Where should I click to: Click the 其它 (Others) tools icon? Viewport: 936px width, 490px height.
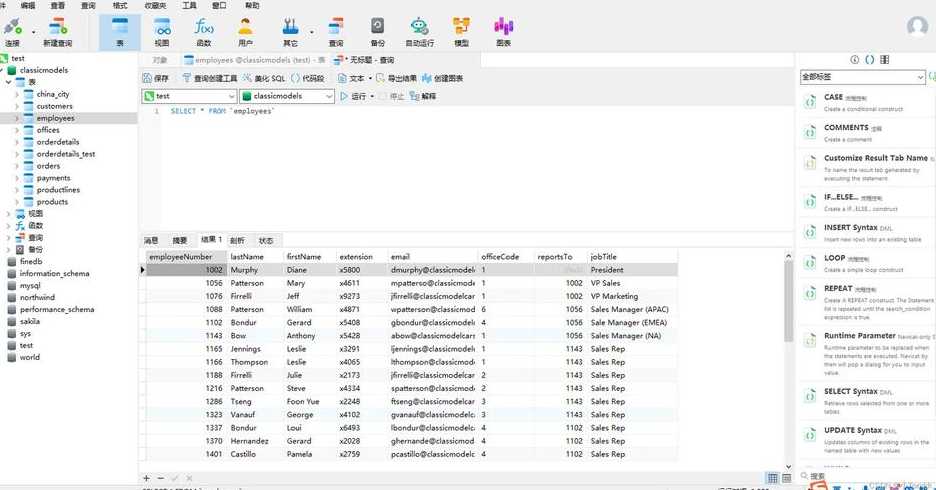tap(290, 32)
